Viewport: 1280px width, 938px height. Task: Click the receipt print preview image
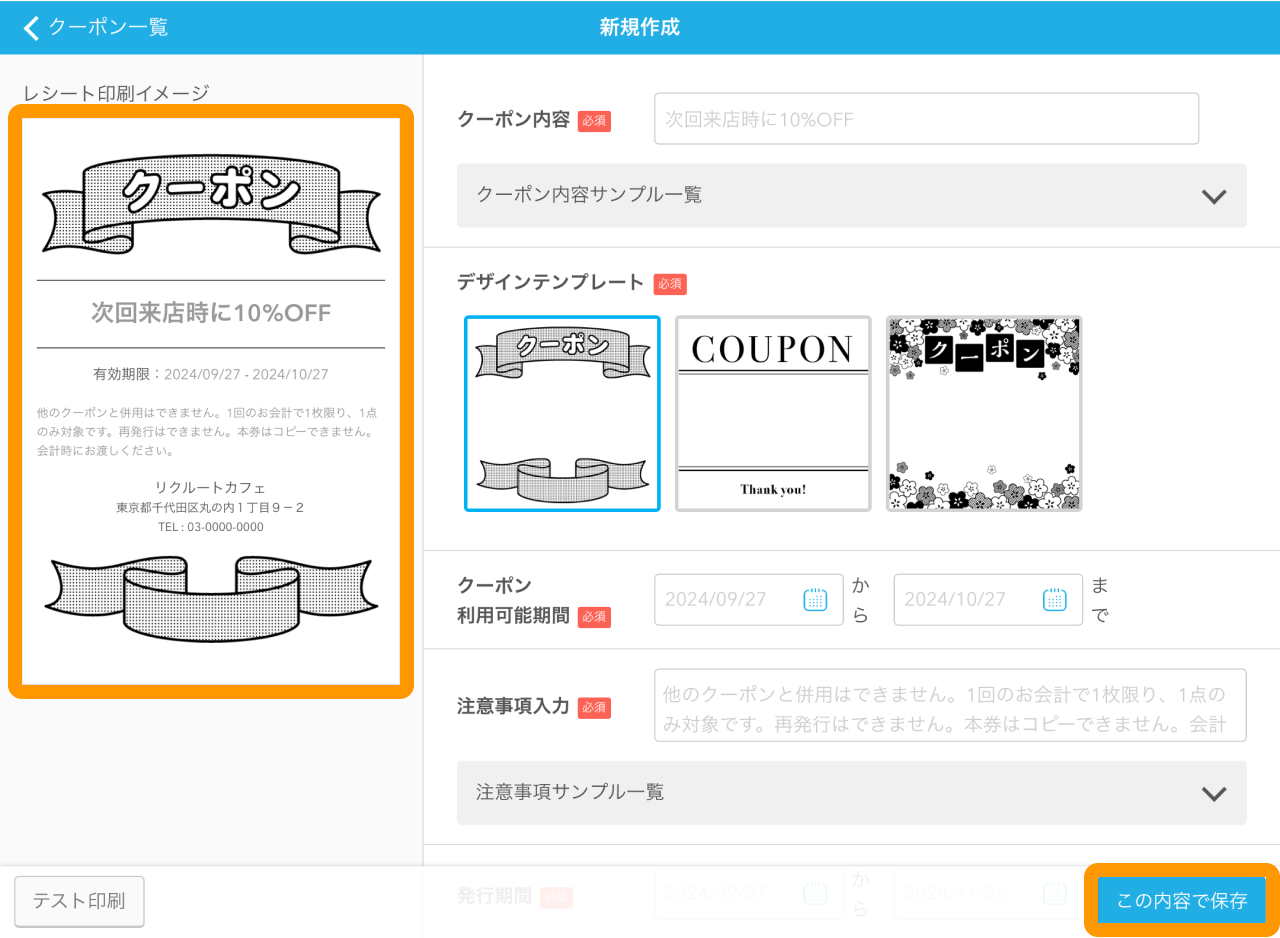pyautogui.click(x=211, y=401)
